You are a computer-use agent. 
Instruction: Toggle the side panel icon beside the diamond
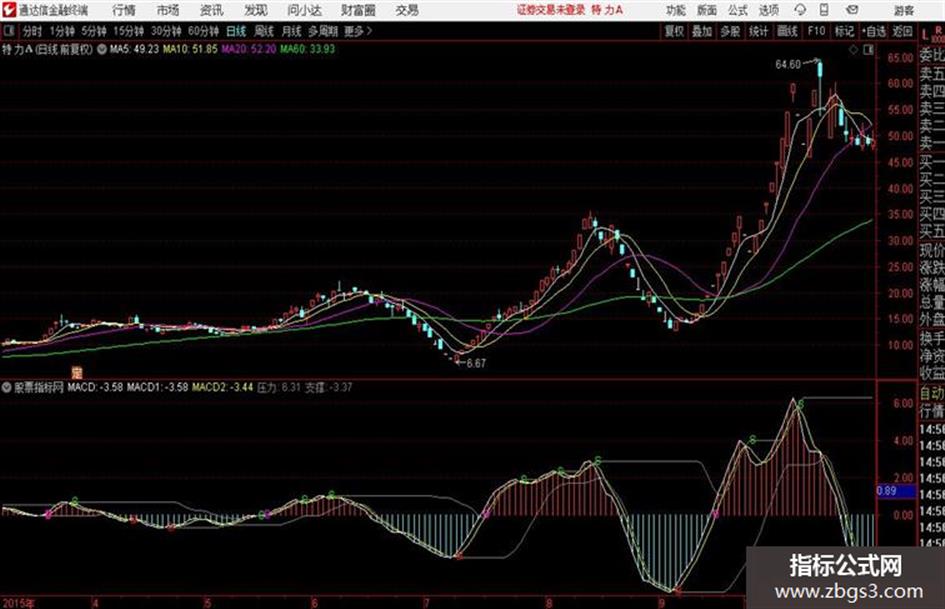868,50
